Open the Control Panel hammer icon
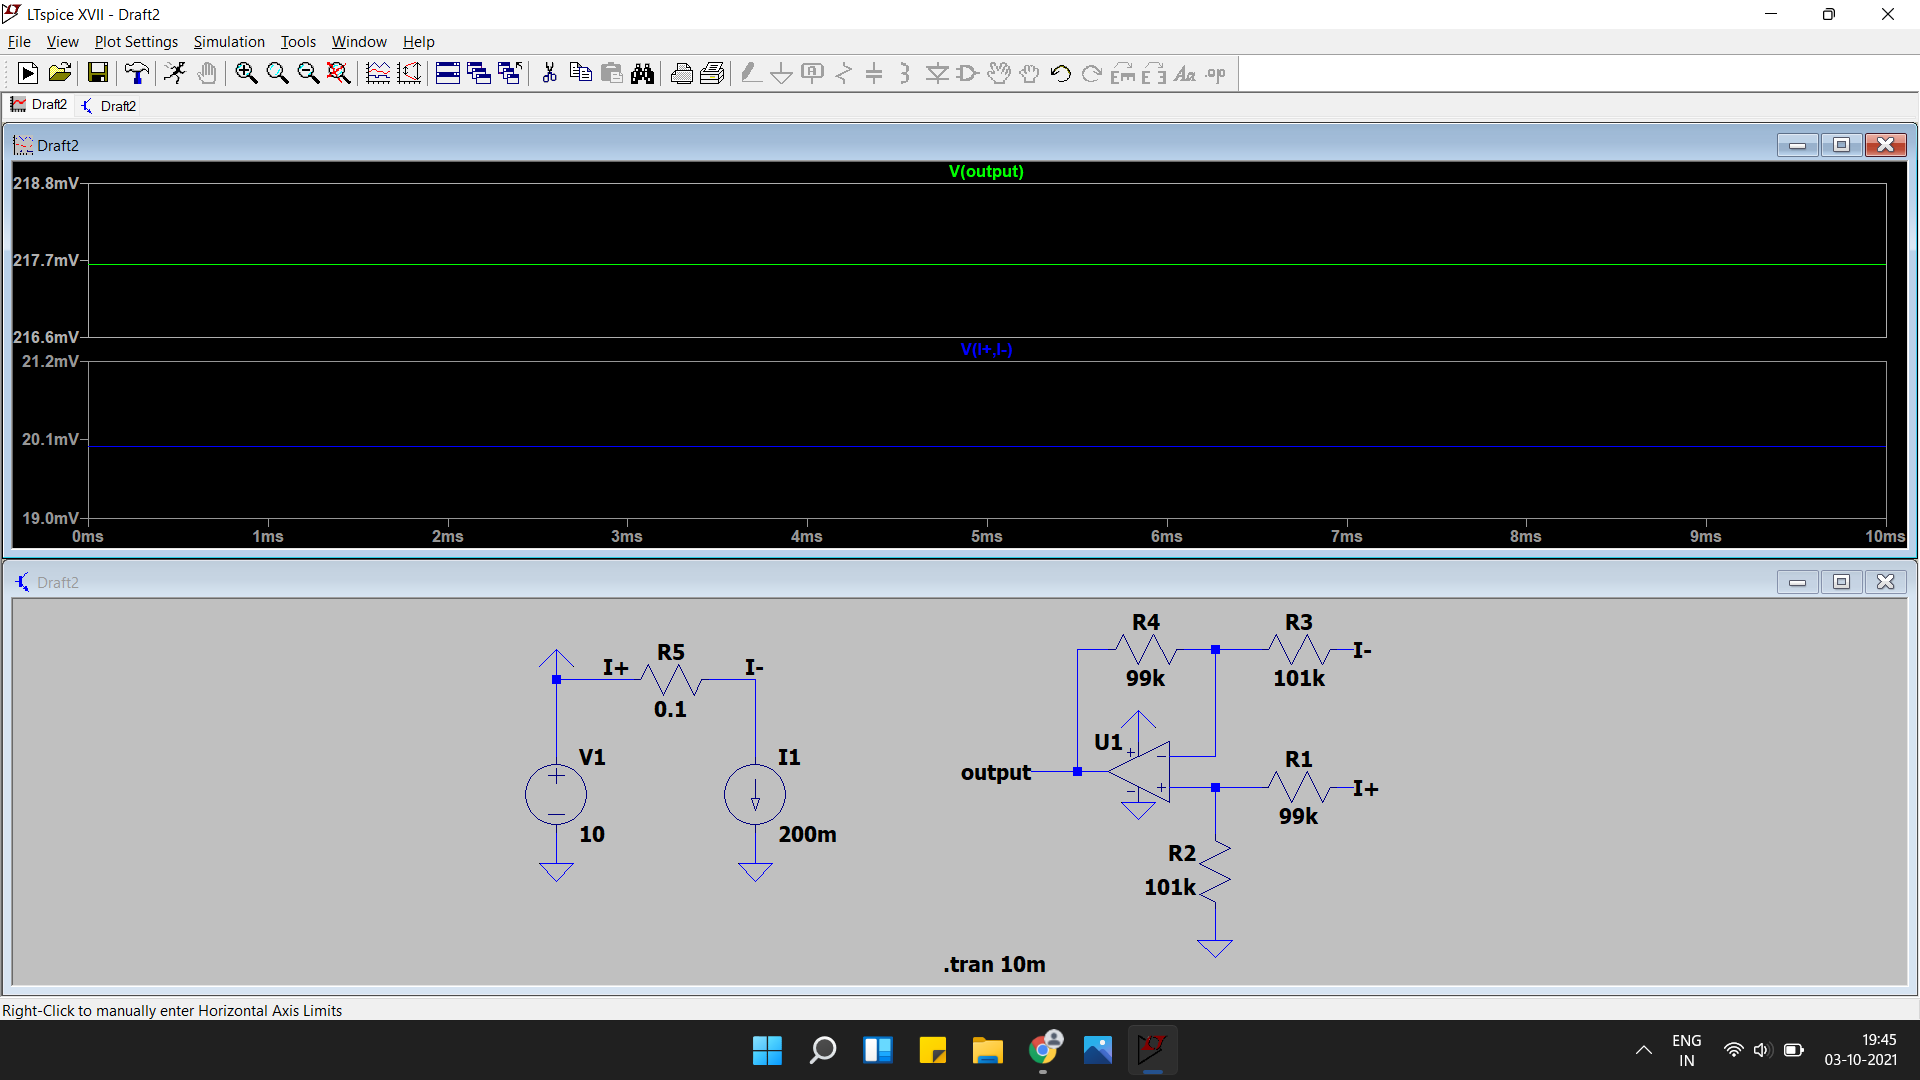This screenshot has width=1920, height=1080. [x=137, y=73]
